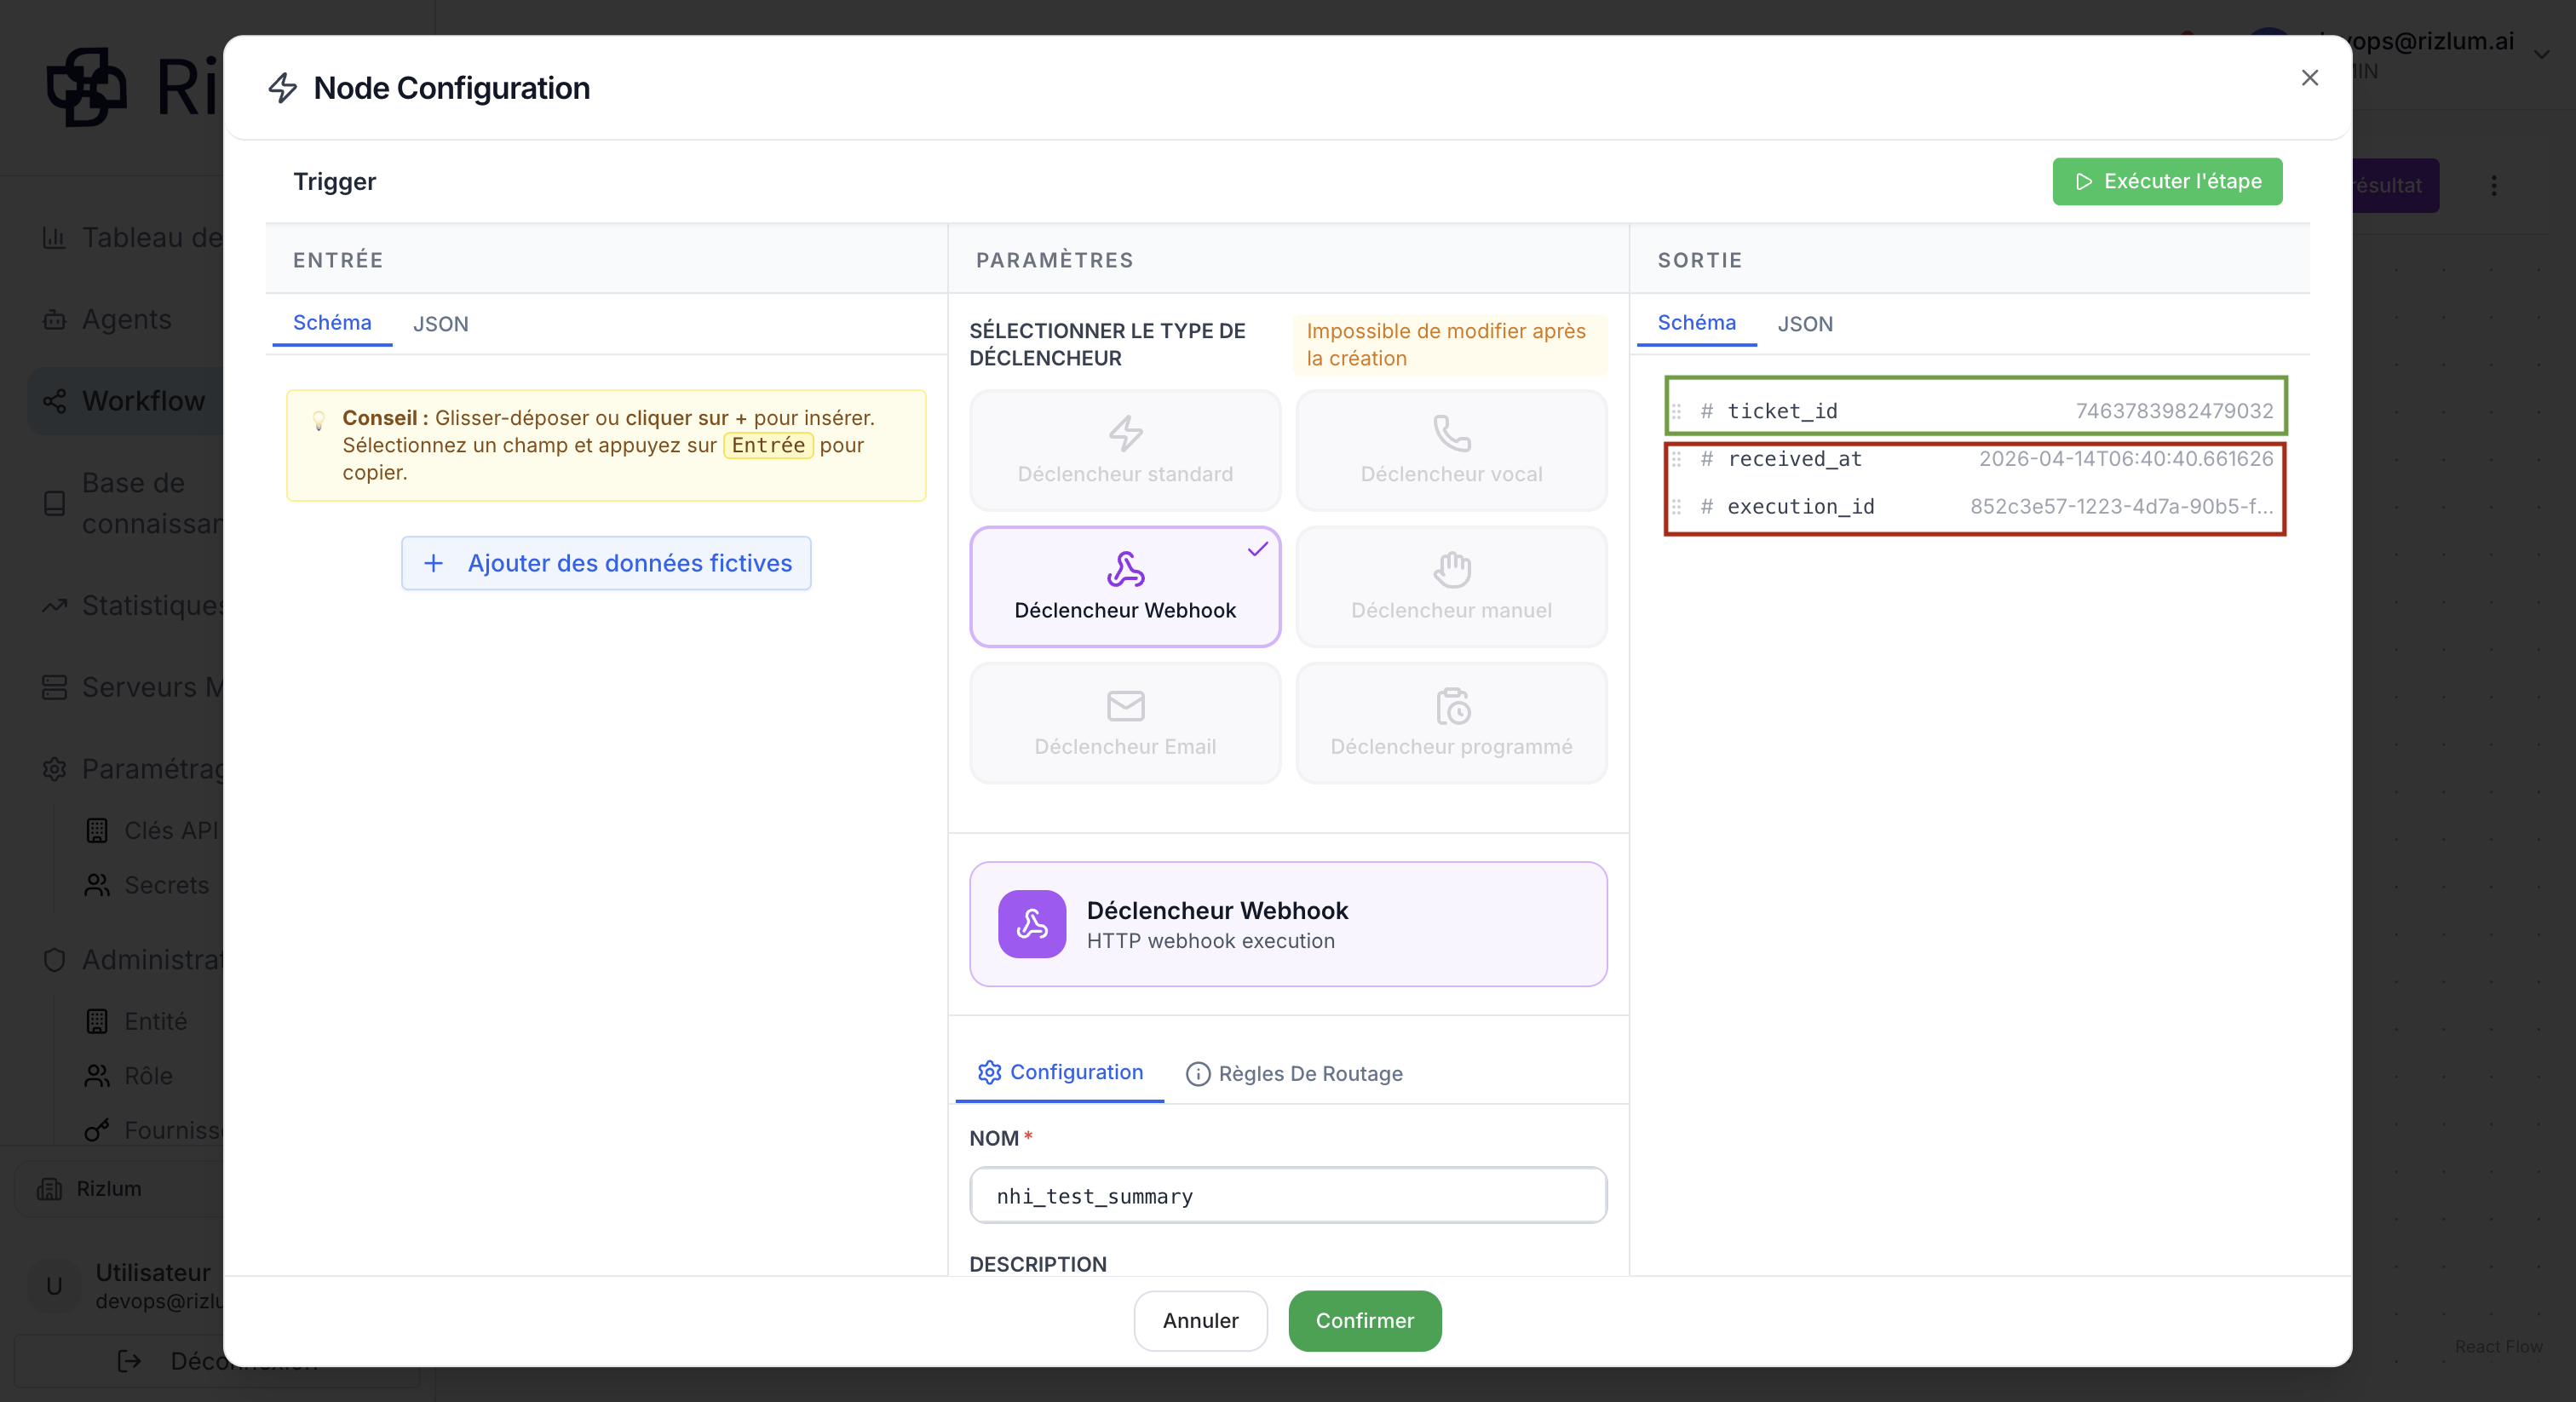The width and height of the screenshot is (2576, 1402).
Task: Click the Utilisateur avatar in sidebar
Action: click(x=54, y=1285)
